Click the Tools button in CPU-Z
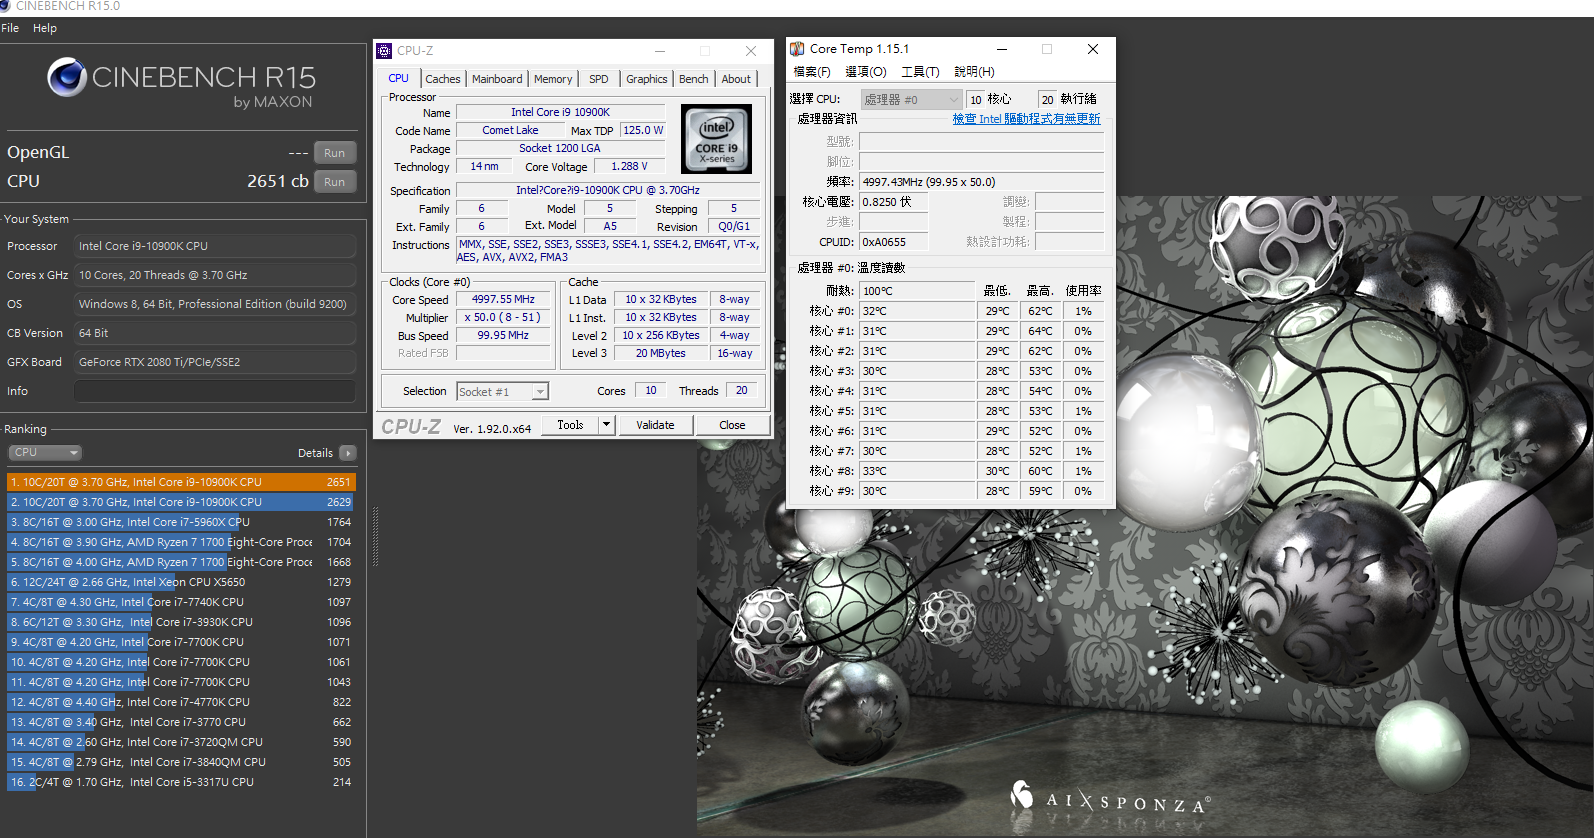Screen dimensions: 1594x838 [570, 425]
